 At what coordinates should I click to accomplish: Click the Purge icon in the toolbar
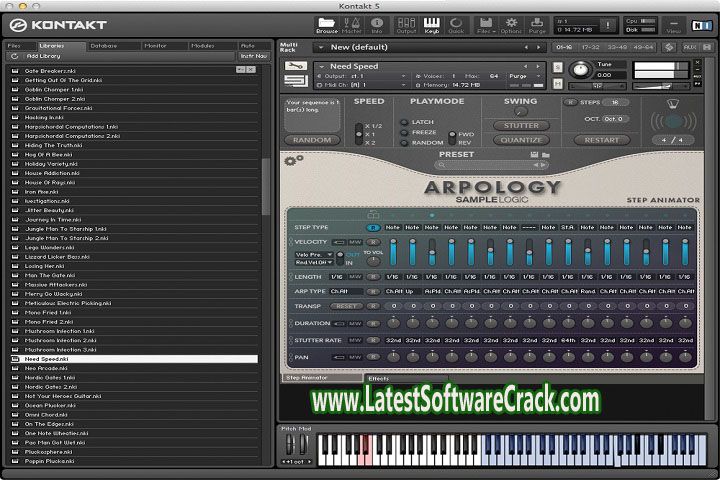pos(537,25)
